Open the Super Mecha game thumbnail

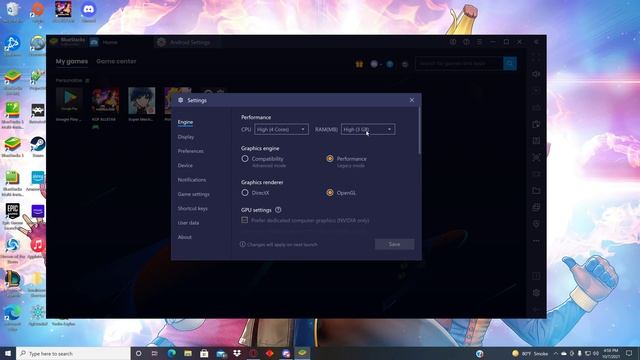142,101
